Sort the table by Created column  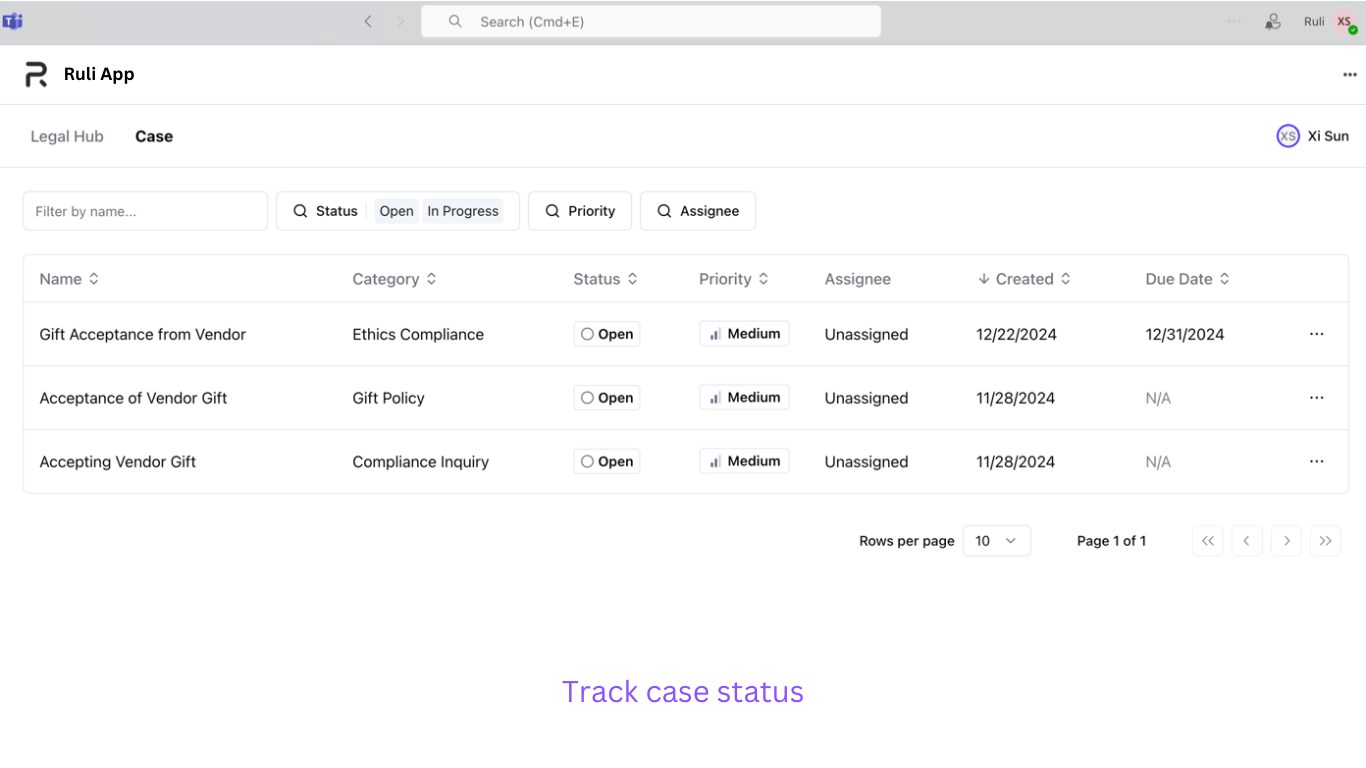[x=1024, y=279]
